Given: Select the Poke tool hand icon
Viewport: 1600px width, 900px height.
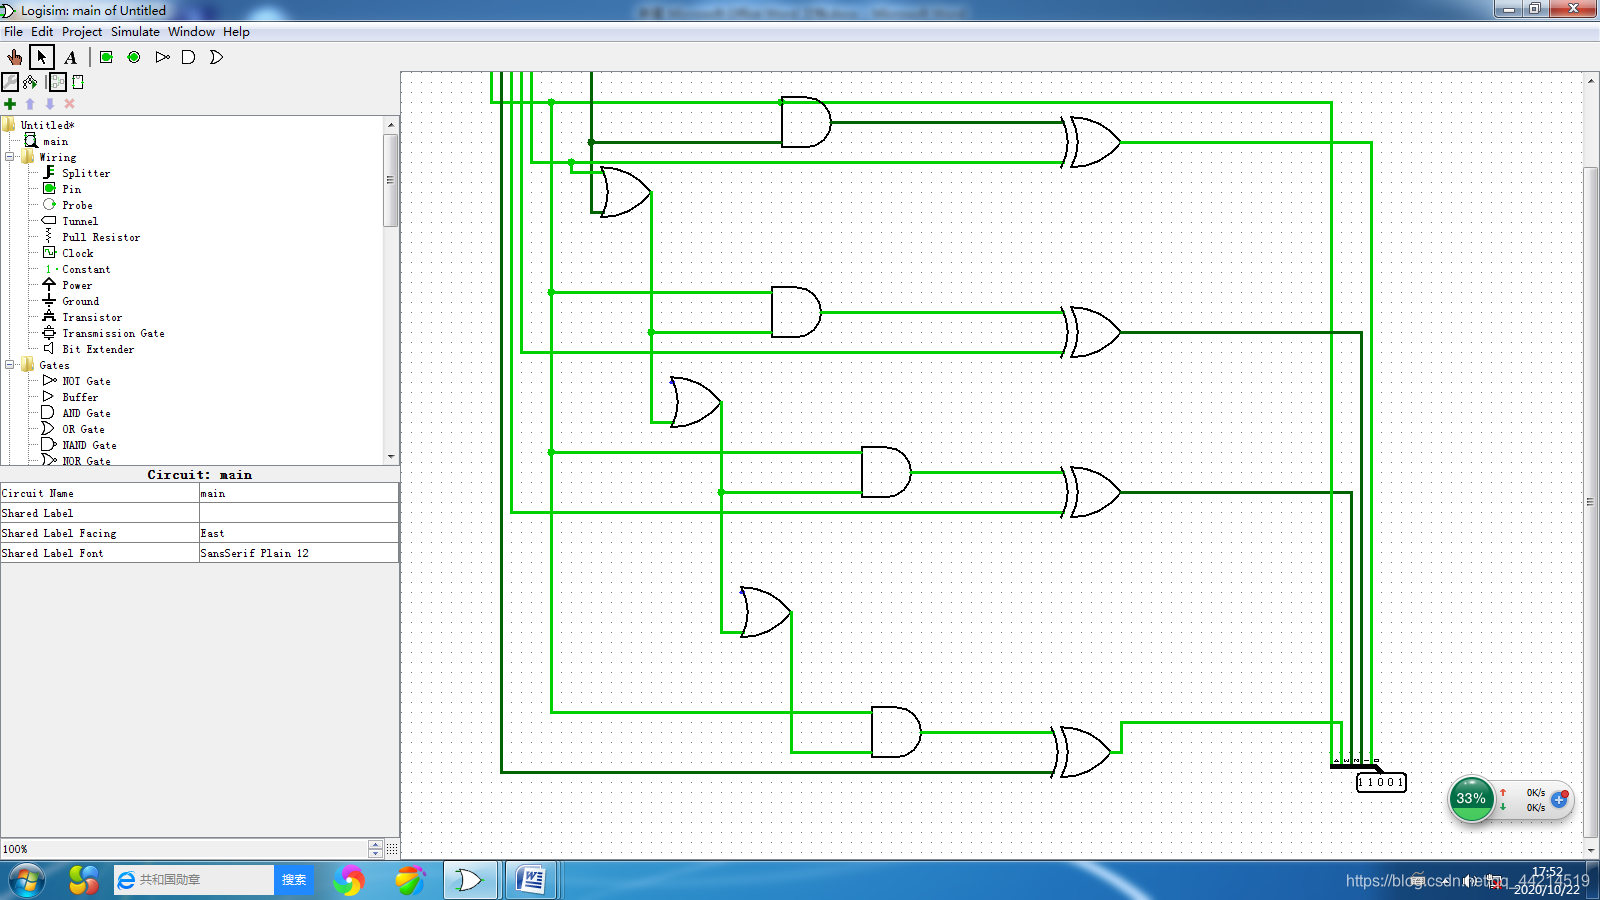Looking at the screenshot, I should tap(15, 57).
